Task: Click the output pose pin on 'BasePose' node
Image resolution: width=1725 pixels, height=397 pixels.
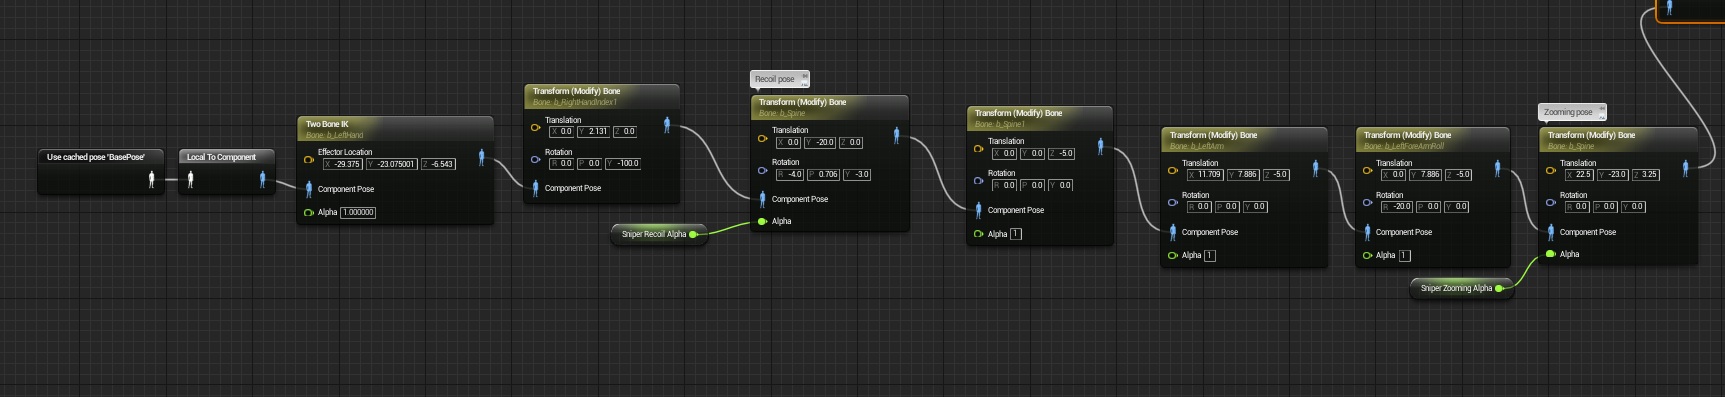Action: point(152,179)
